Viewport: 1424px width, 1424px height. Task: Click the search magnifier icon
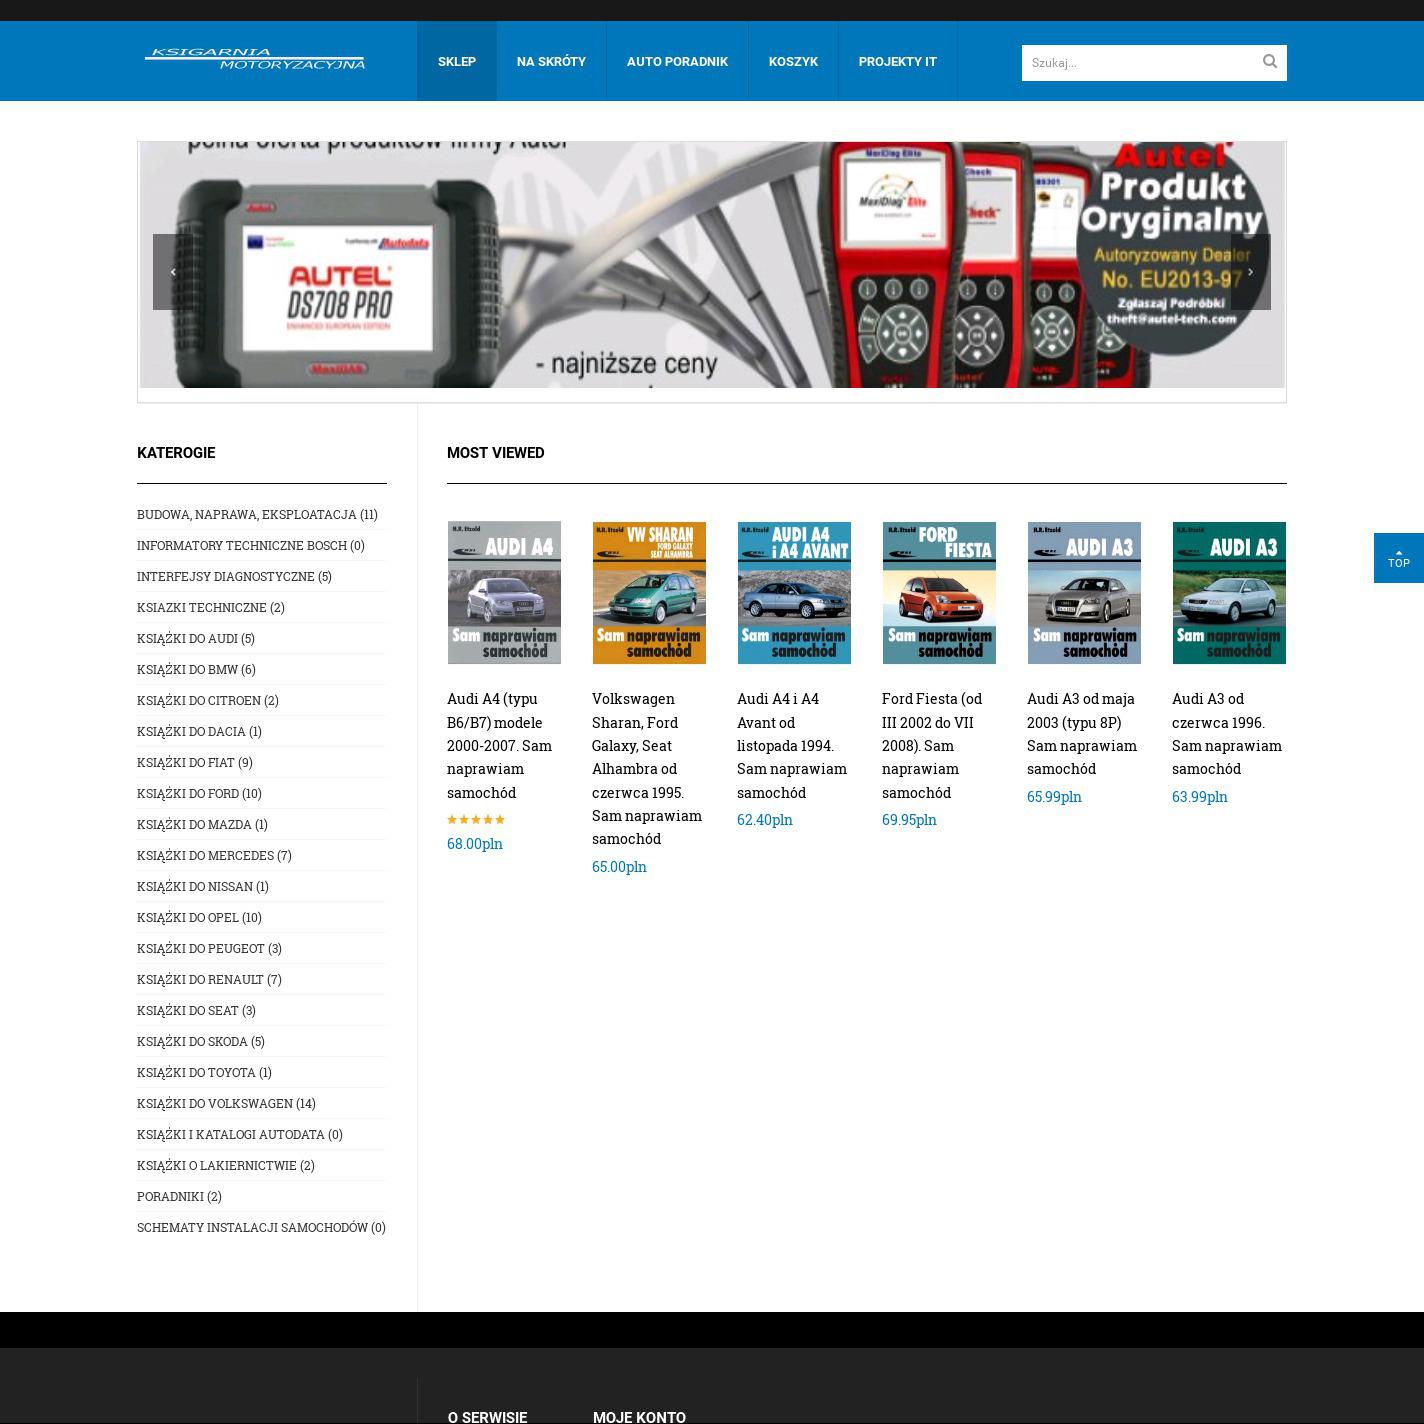click(x=1269, y=62)
